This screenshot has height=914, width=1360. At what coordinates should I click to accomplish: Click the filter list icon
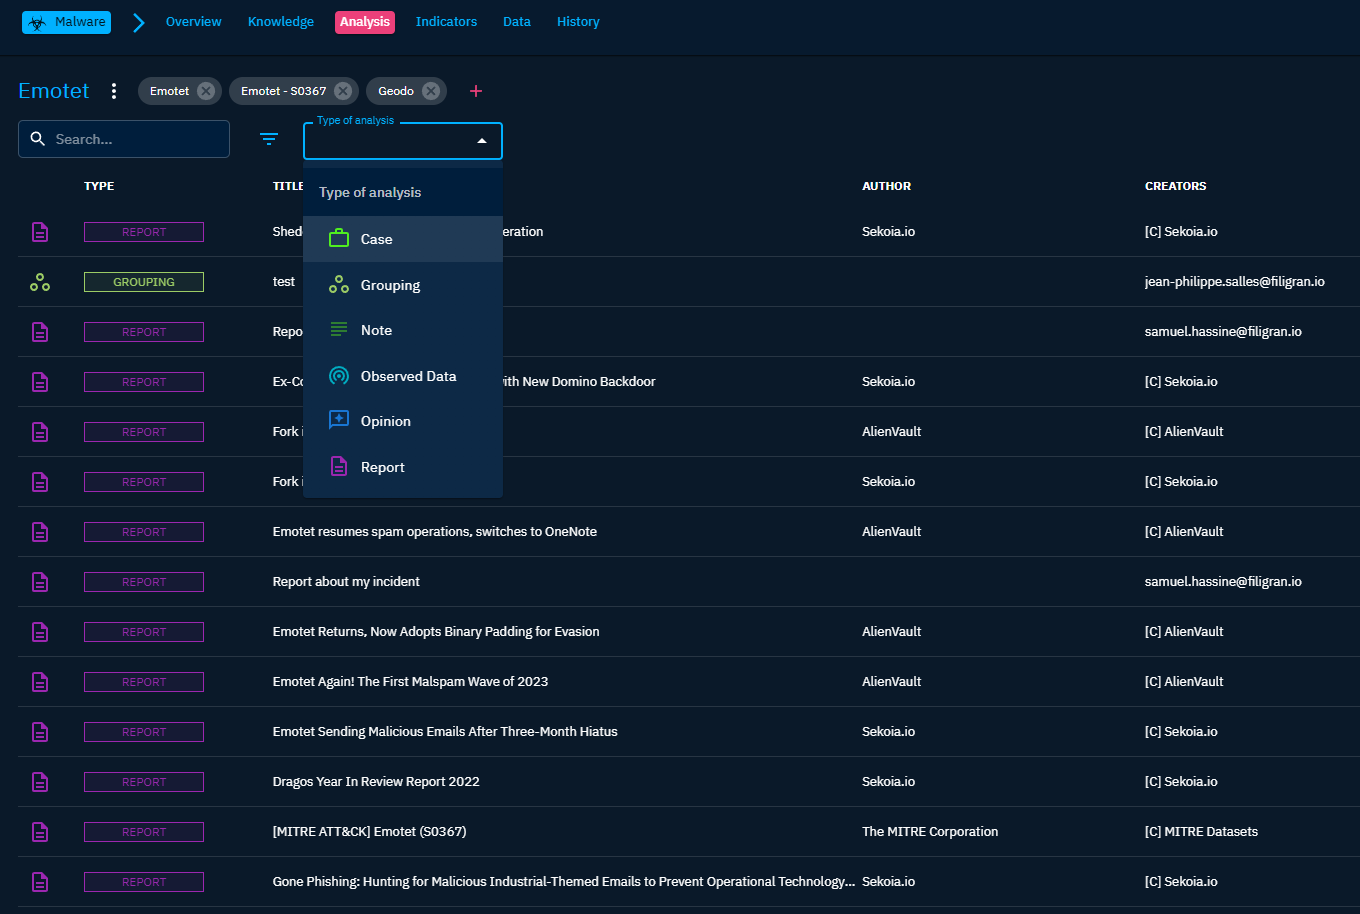tap(269, 139)
